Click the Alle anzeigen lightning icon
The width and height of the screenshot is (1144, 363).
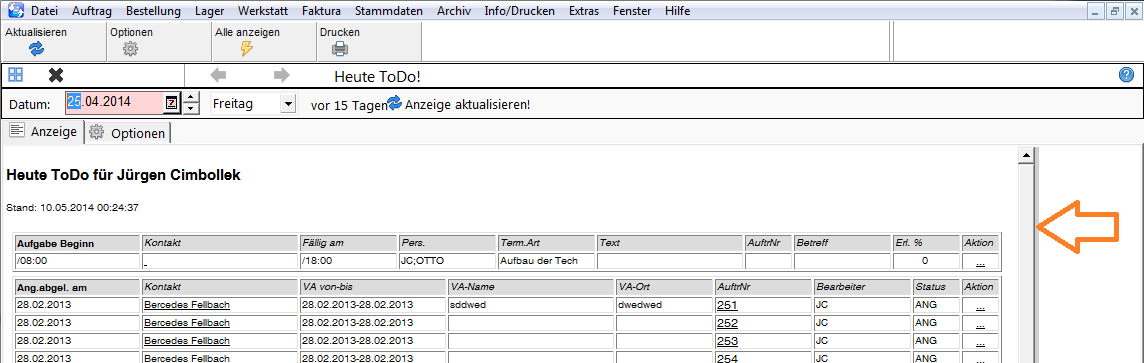(x=247, y=49)
